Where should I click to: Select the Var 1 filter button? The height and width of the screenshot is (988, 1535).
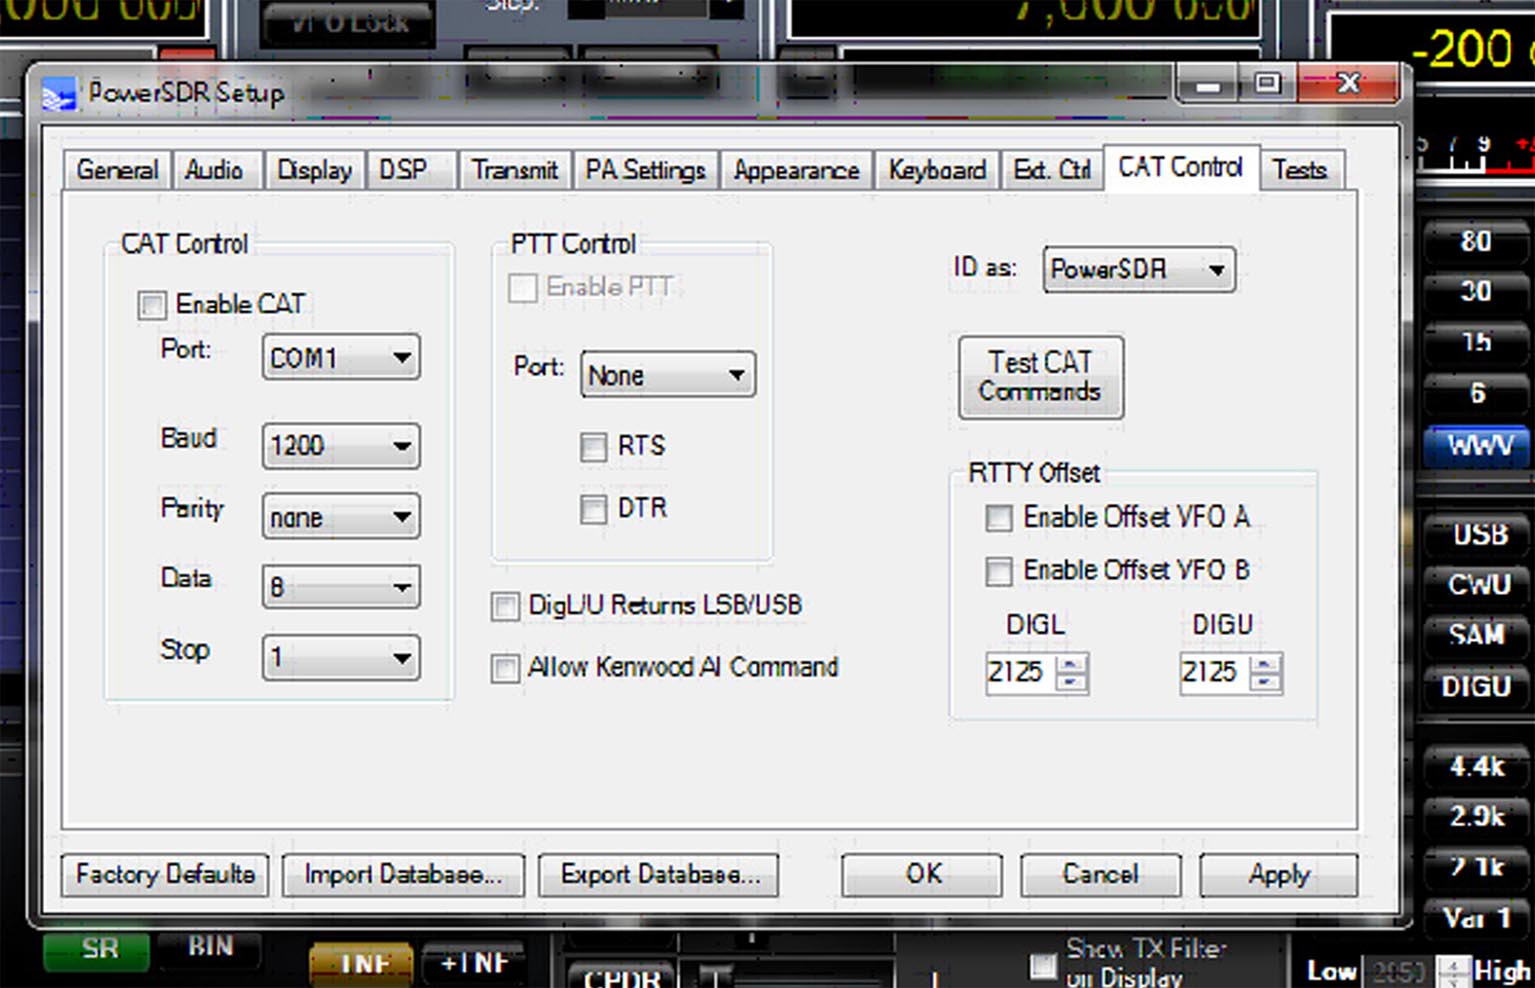pos(1478,917)
